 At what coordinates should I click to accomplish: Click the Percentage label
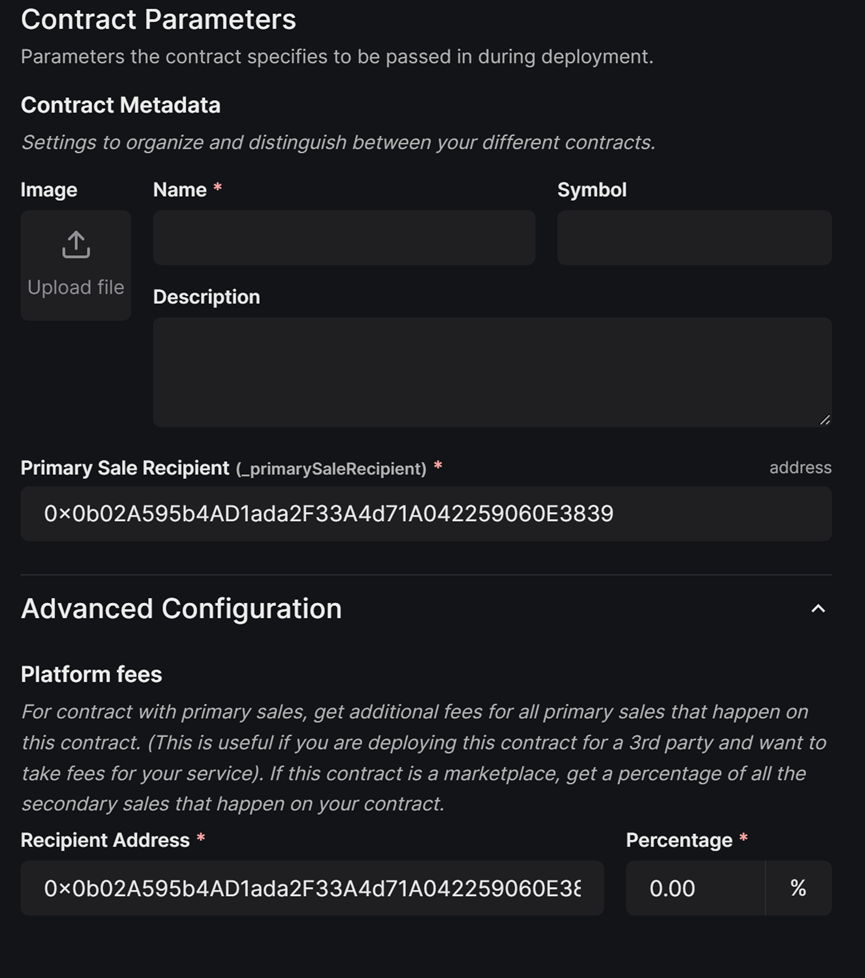(679, 840)
